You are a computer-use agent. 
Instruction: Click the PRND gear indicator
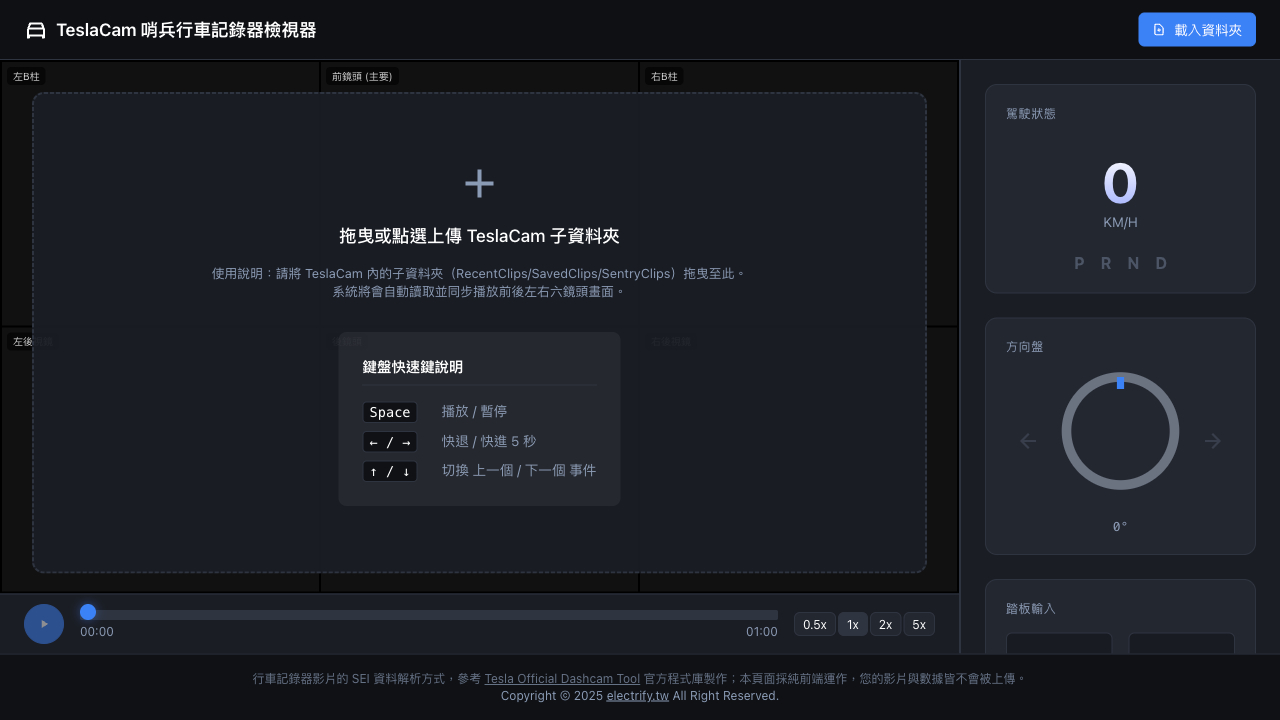1120,263
